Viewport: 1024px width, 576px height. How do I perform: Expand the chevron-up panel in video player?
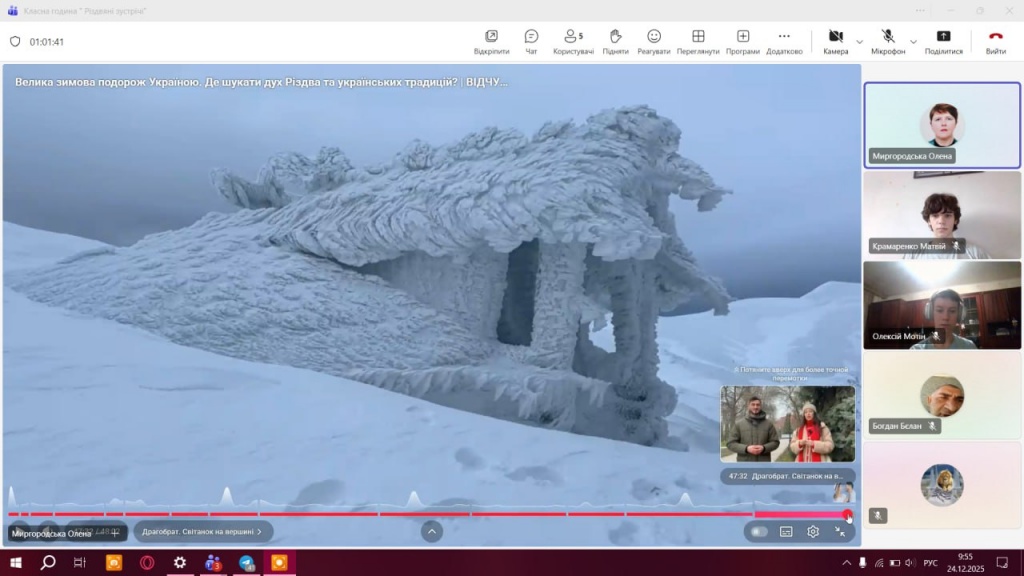pyautogui.click(x=432, y=532)
